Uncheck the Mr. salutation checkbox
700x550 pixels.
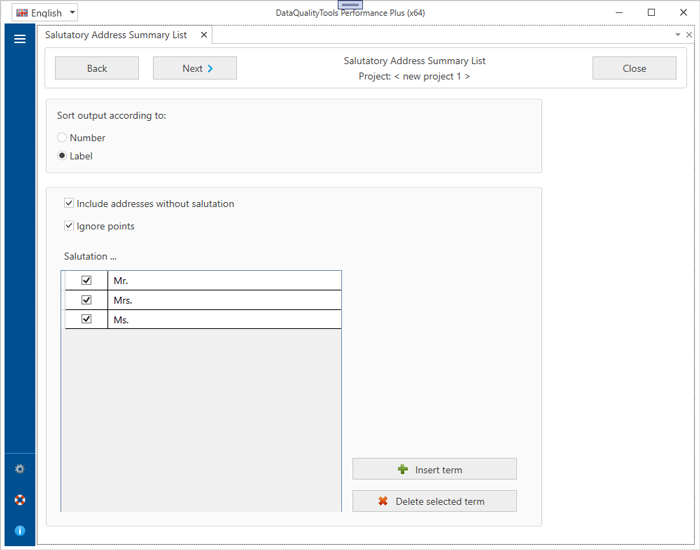click(x=86, y=281)
